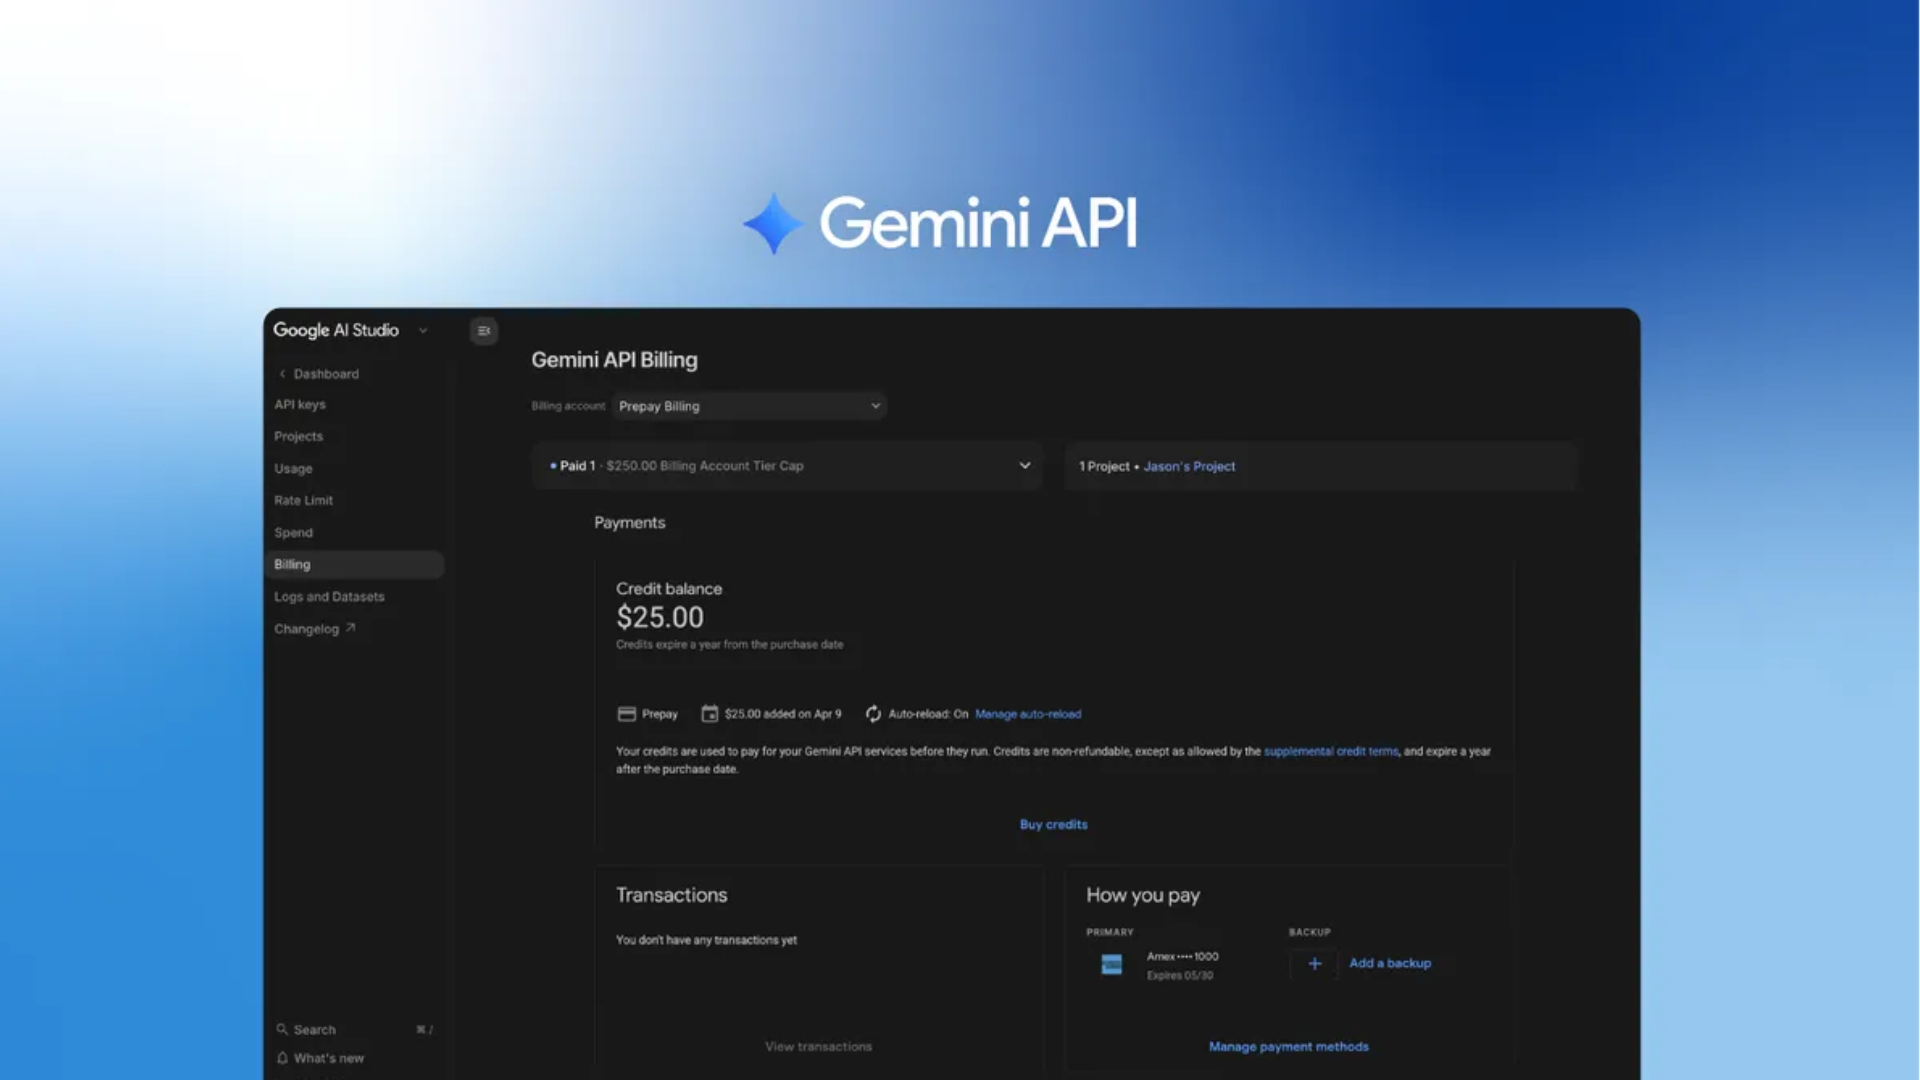Open Logs and Datasets
1920x1080 pixels.
329,597
